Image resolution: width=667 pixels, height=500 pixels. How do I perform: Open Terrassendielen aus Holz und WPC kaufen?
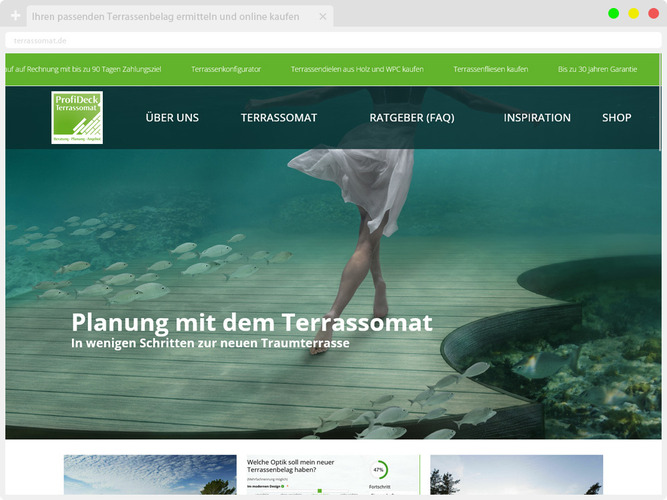tap(357, 69)
